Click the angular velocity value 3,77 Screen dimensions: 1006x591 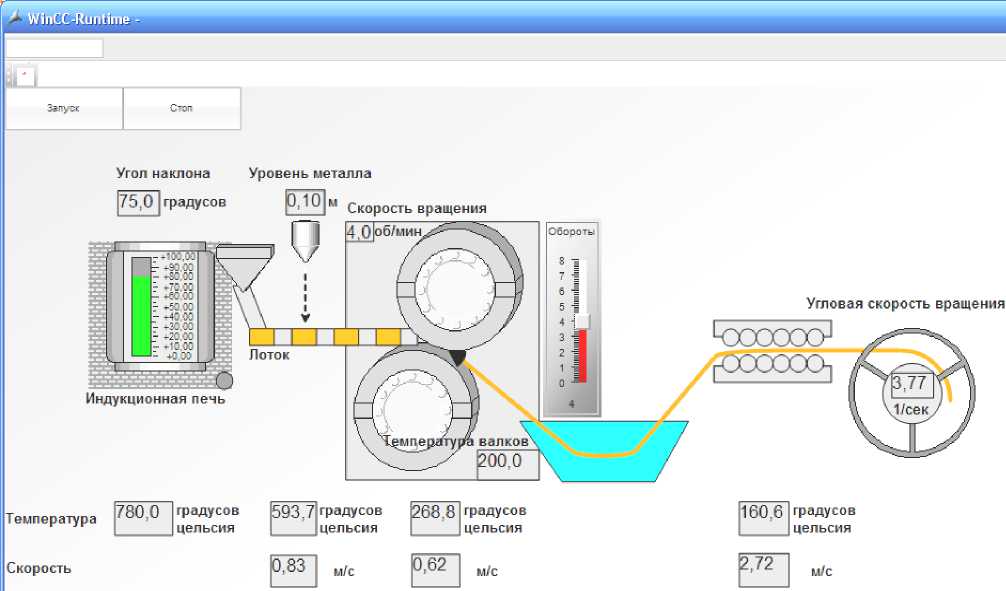click(910, 384)
